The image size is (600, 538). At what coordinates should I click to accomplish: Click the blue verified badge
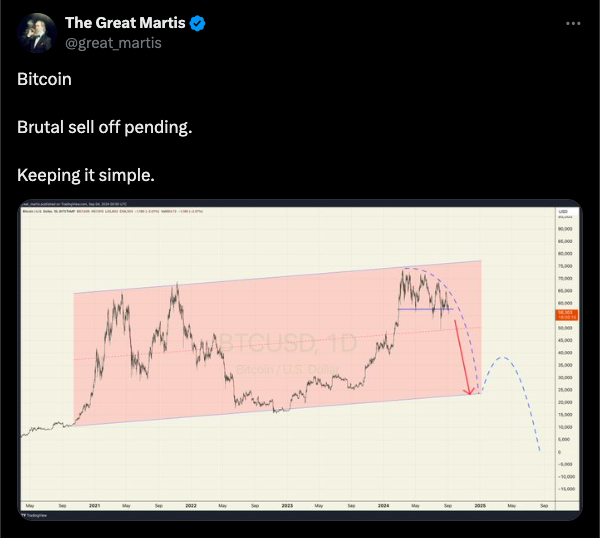[x=197, y=23]
